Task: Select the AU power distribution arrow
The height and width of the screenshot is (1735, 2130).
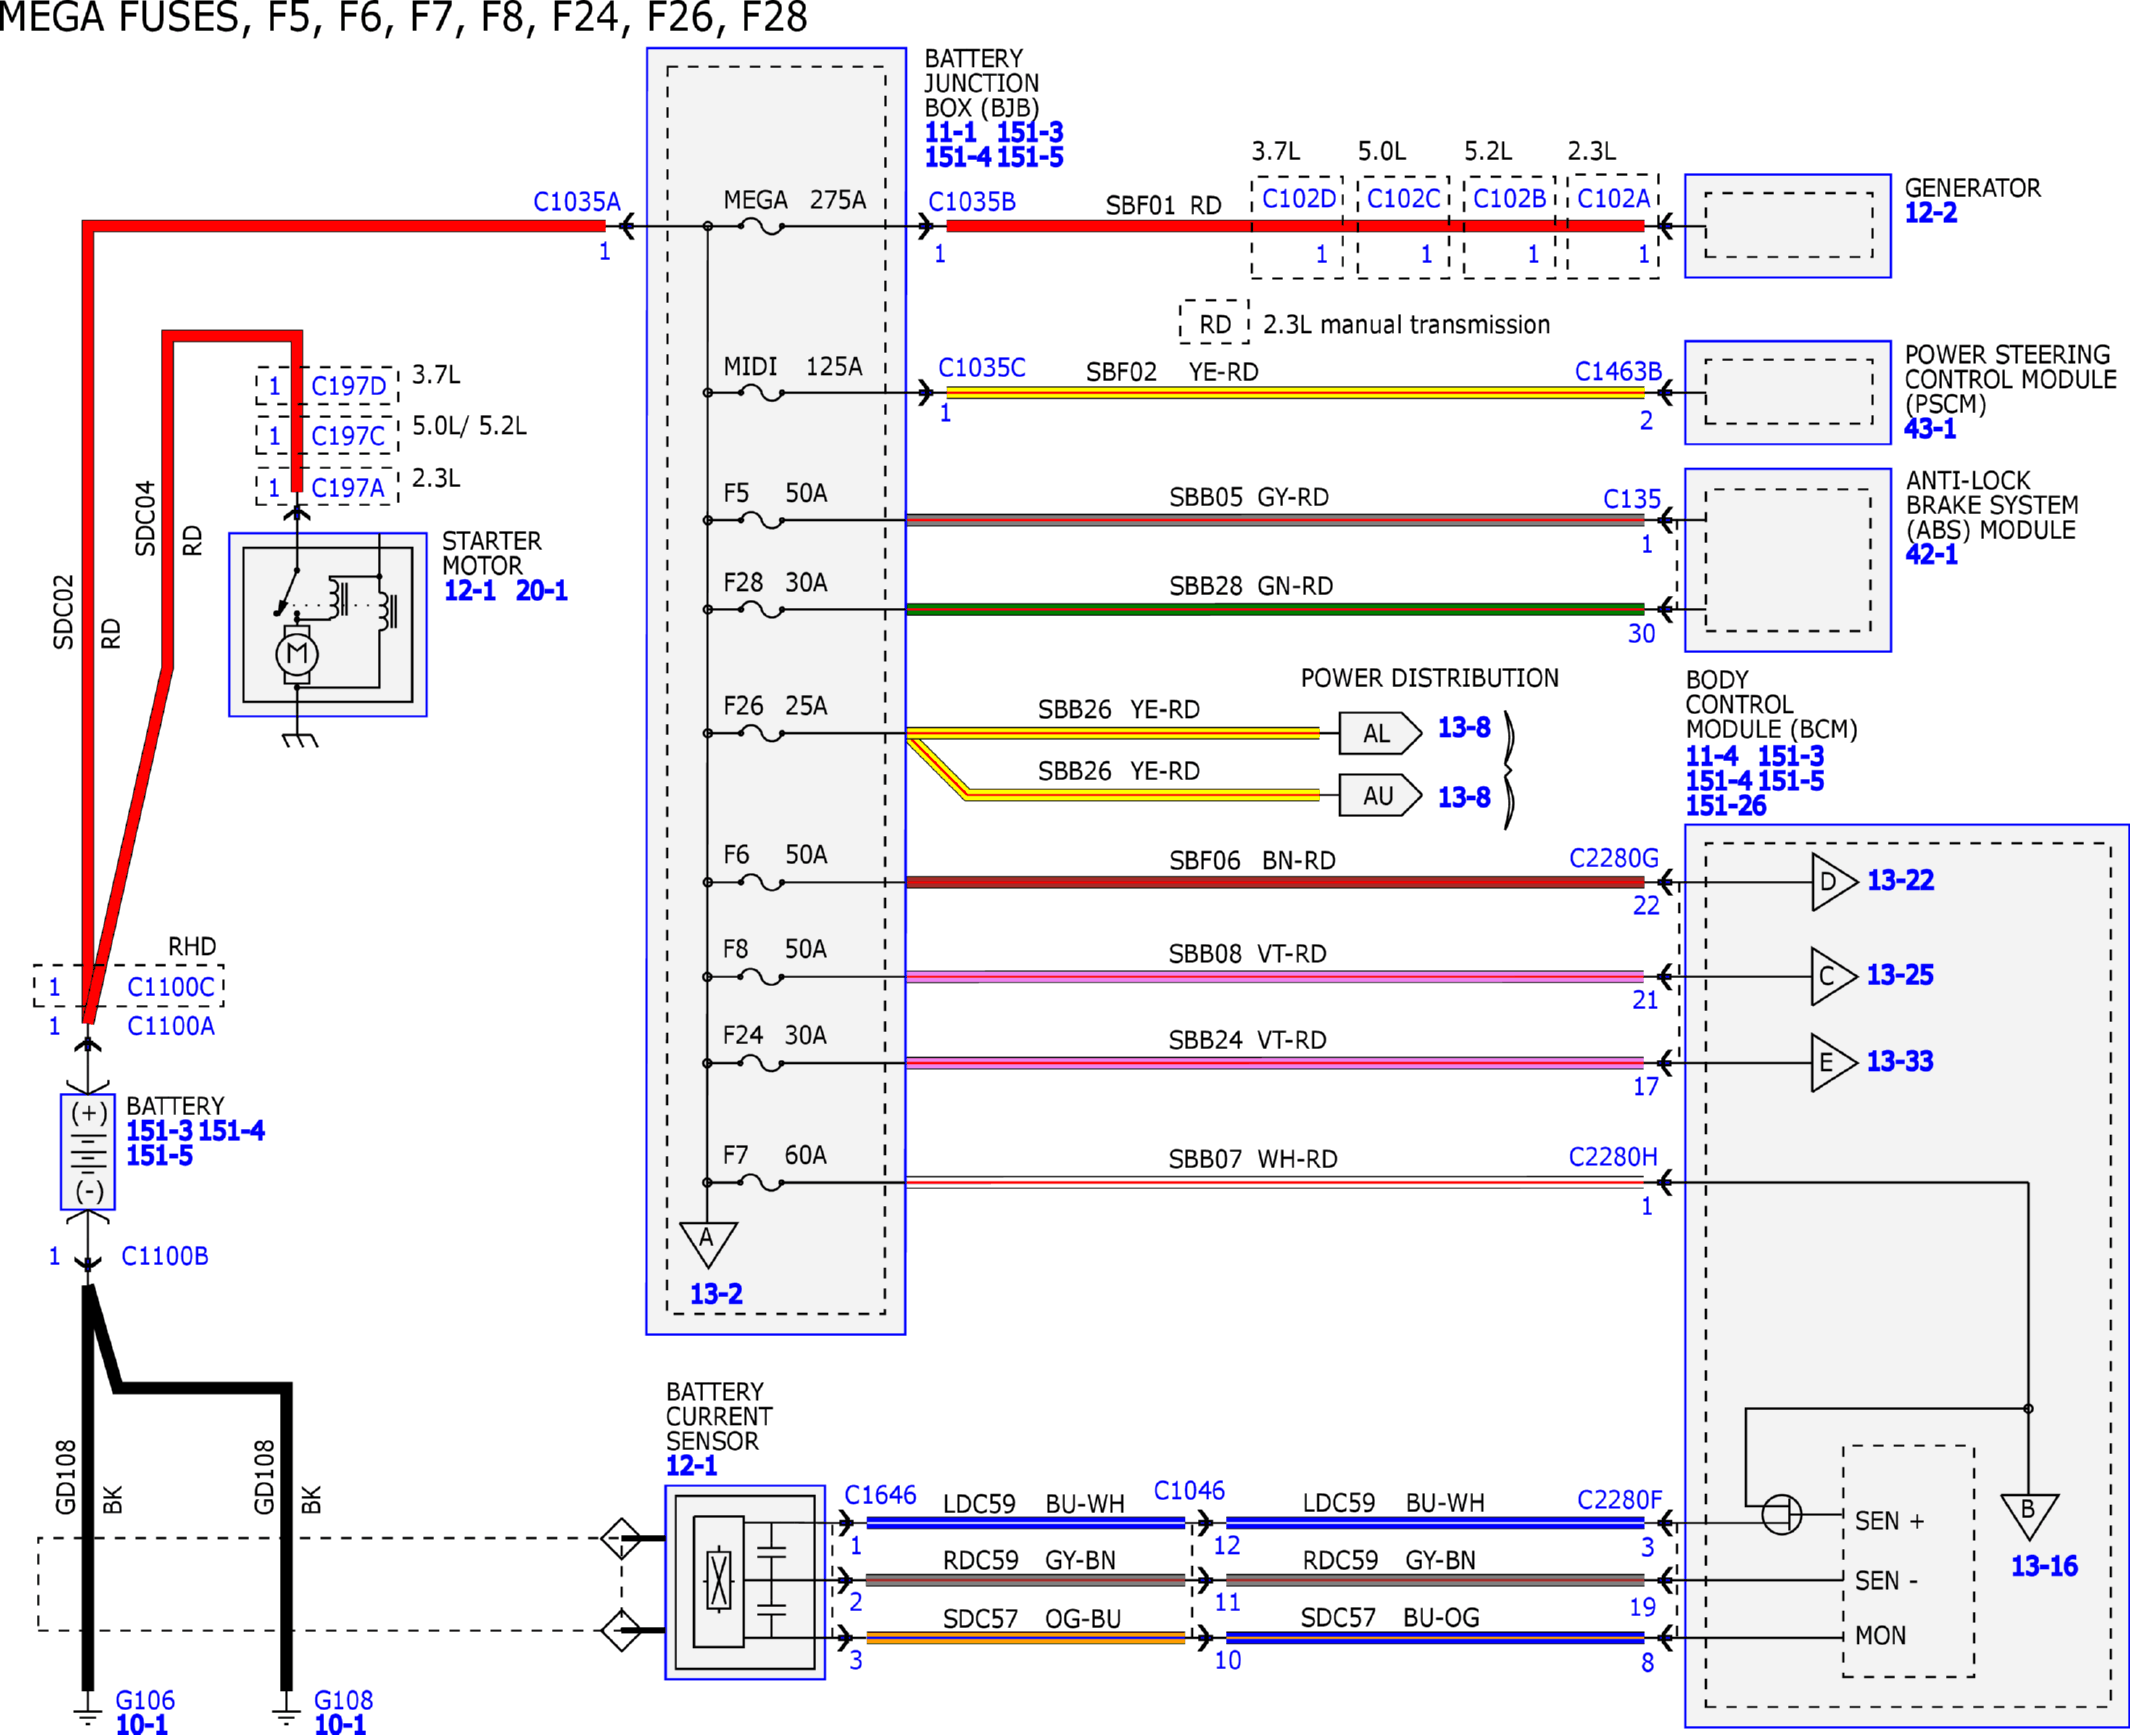Action: 1380,796
